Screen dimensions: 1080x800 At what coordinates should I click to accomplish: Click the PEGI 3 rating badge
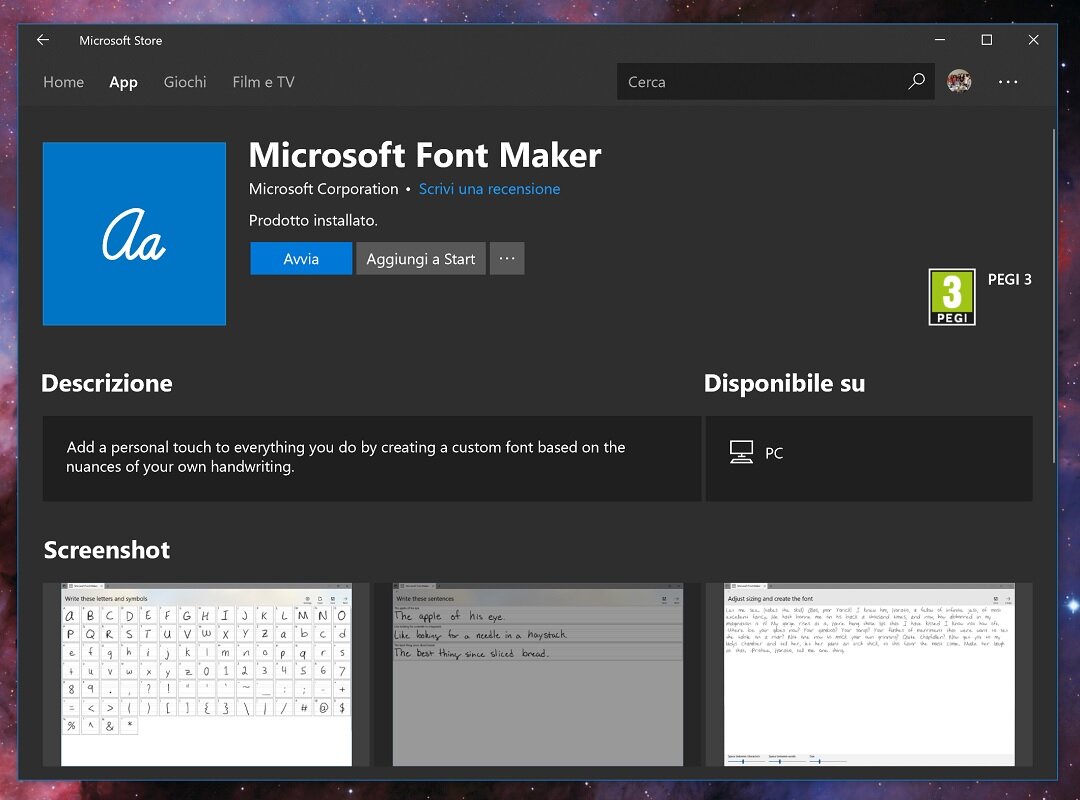[951, 296]
